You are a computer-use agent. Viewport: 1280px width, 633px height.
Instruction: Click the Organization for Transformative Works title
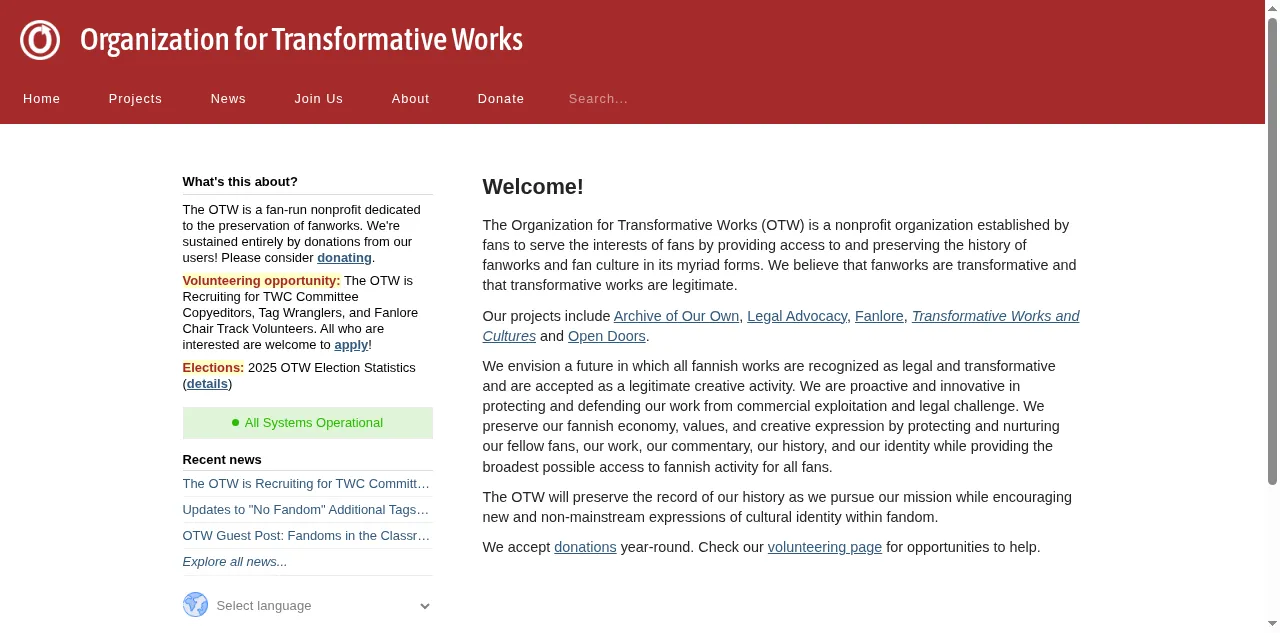pyautogui.click(x=301, y=40)
